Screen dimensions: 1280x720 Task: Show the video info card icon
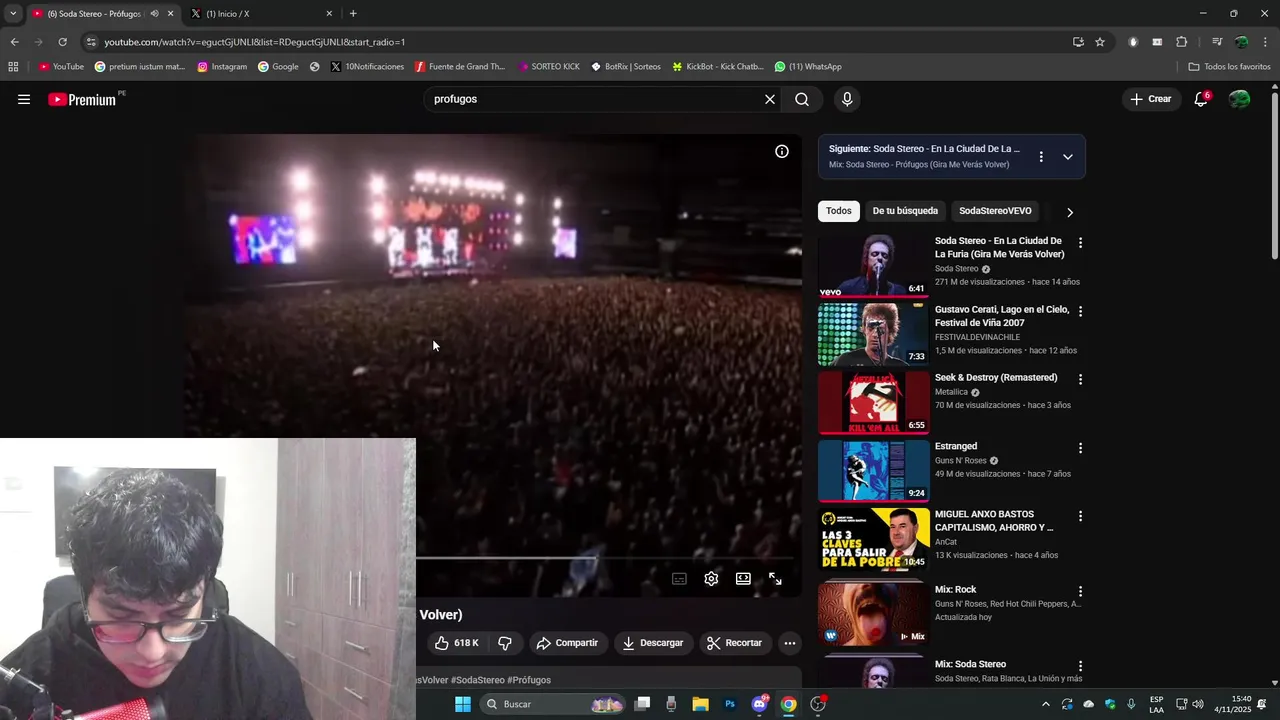[782, 151]
